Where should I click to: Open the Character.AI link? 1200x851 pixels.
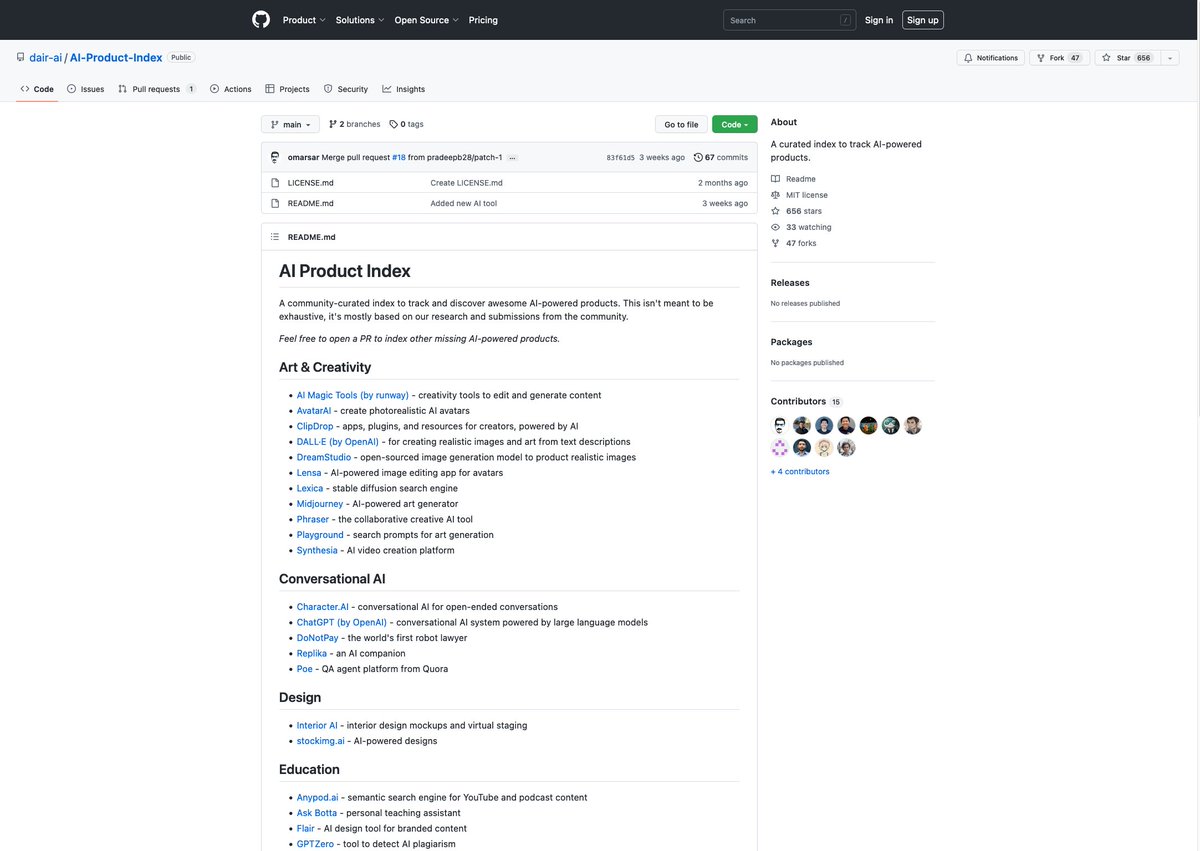tap(323, 607)
